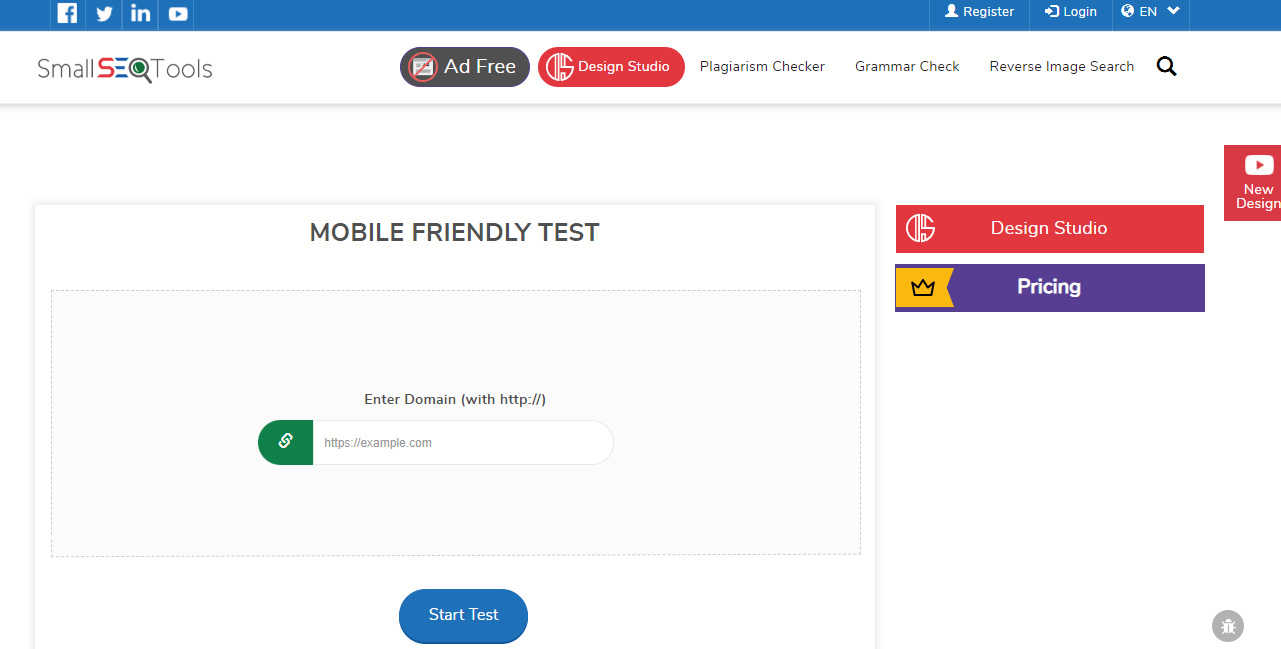Open the Register link
Viewport: 1281px width, 649px height.
[x=978, y=11]
